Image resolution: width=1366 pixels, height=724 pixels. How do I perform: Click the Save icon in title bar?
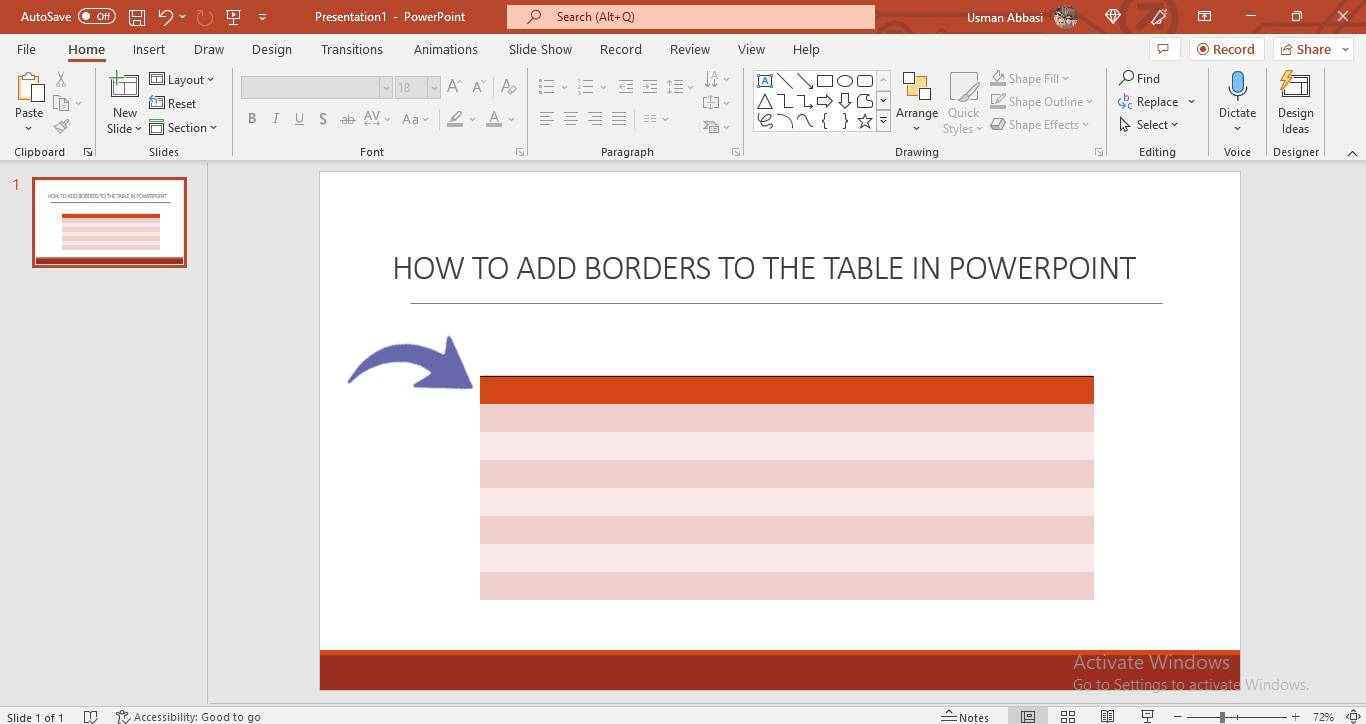137,17
